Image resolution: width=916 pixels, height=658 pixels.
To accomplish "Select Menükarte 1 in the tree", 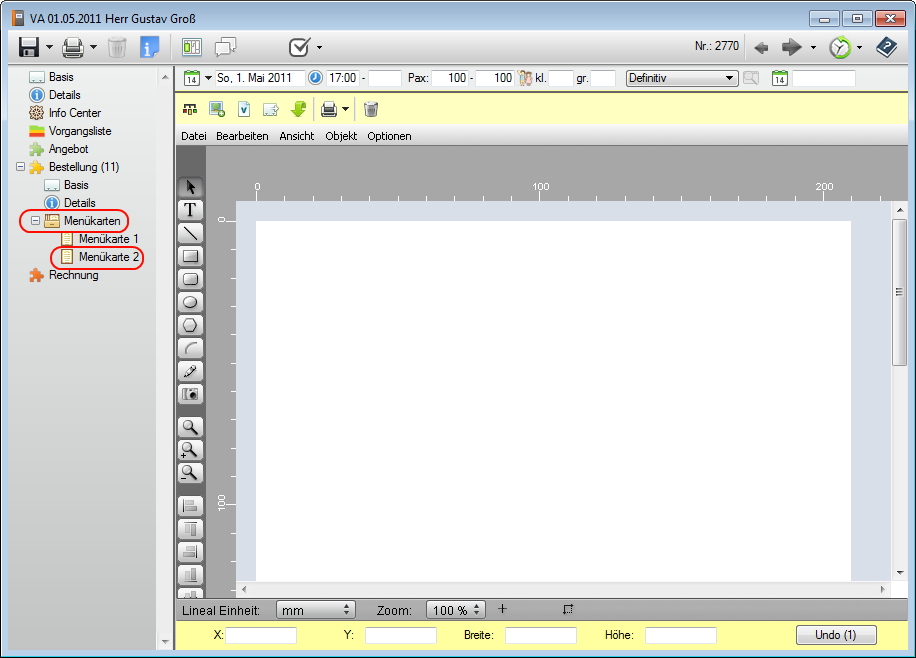I will pos(108,239).
